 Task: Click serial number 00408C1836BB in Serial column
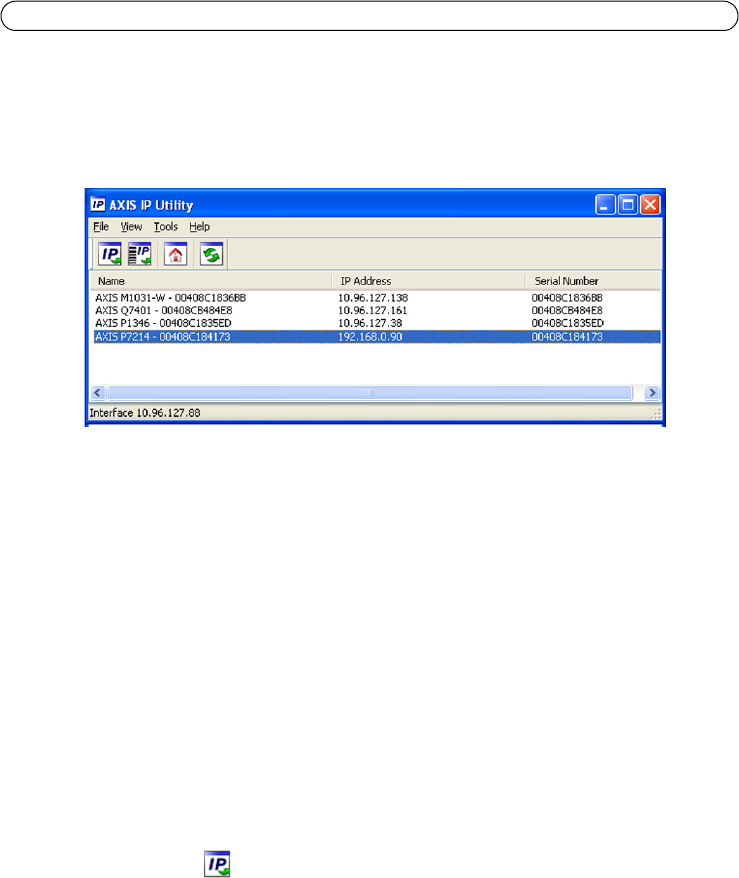point(567,298)
